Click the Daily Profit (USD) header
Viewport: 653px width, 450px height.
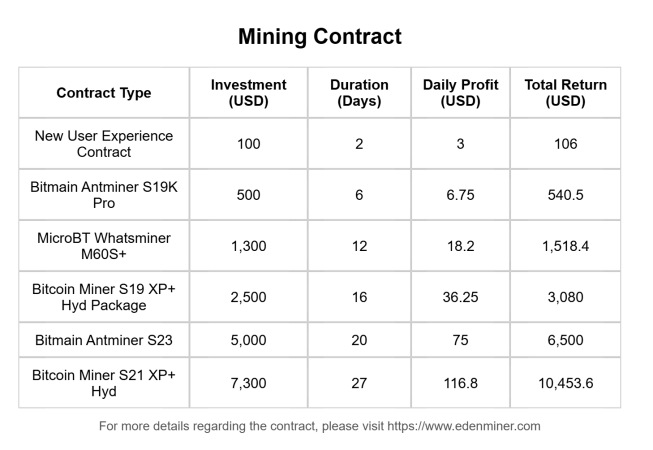click(x=460, y=93)
